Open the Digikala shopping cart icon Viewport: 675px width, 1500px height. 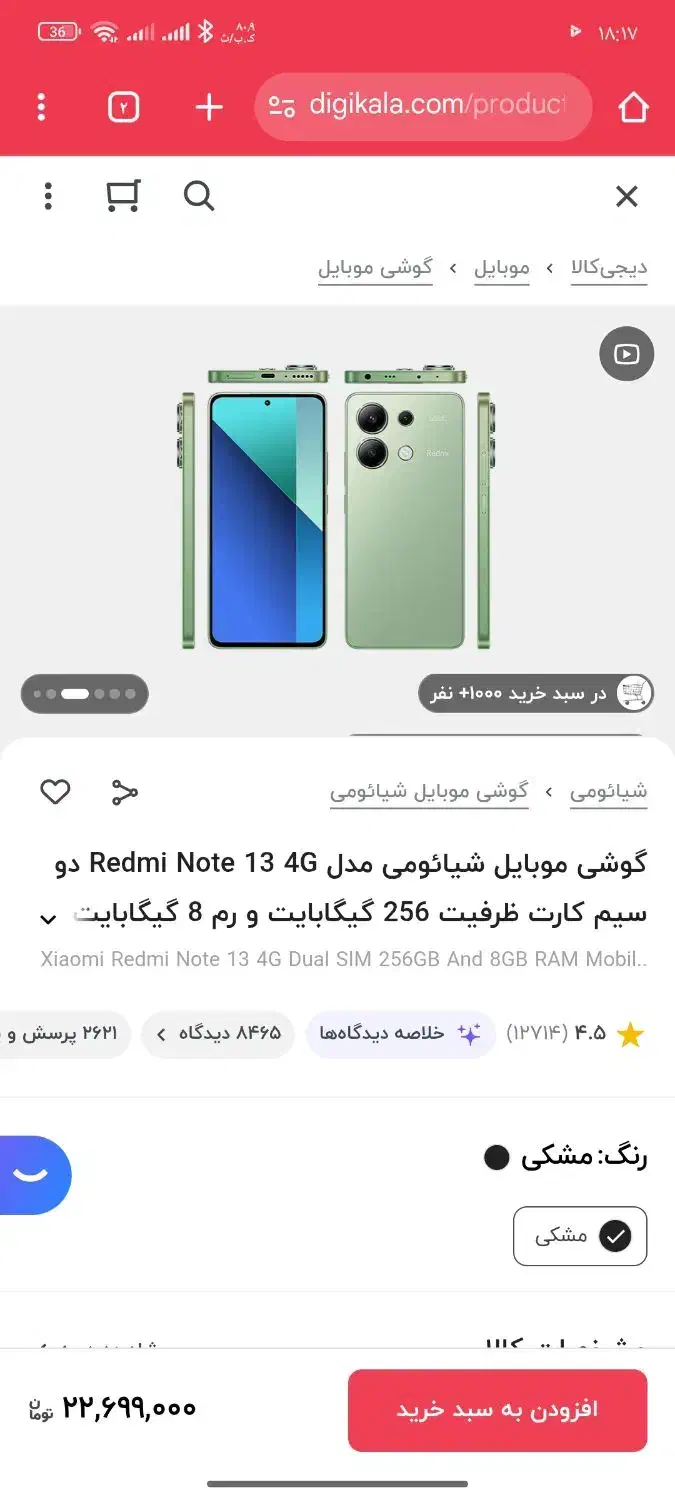(x=123, y=196)
